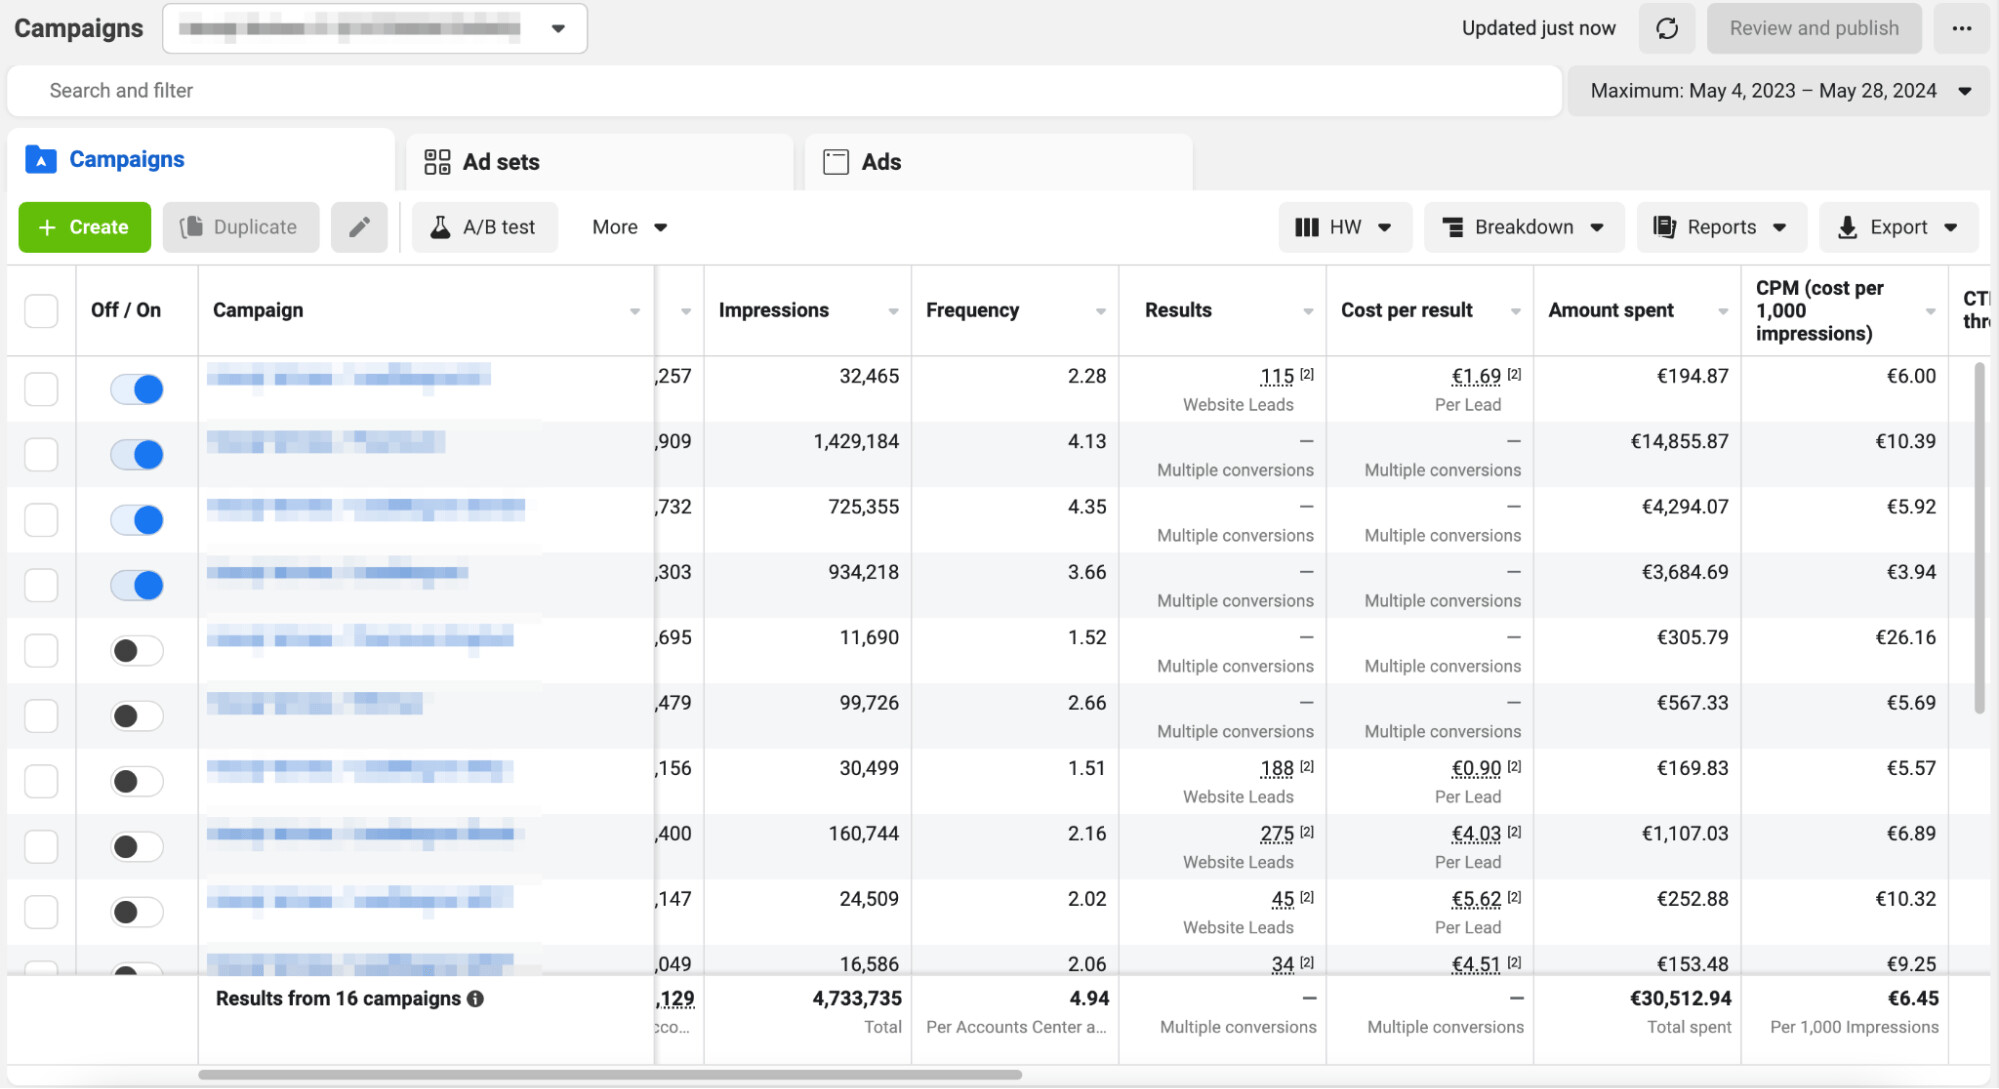
Task: Click the vertical table scrollbar
Action: click(1979, 538)
